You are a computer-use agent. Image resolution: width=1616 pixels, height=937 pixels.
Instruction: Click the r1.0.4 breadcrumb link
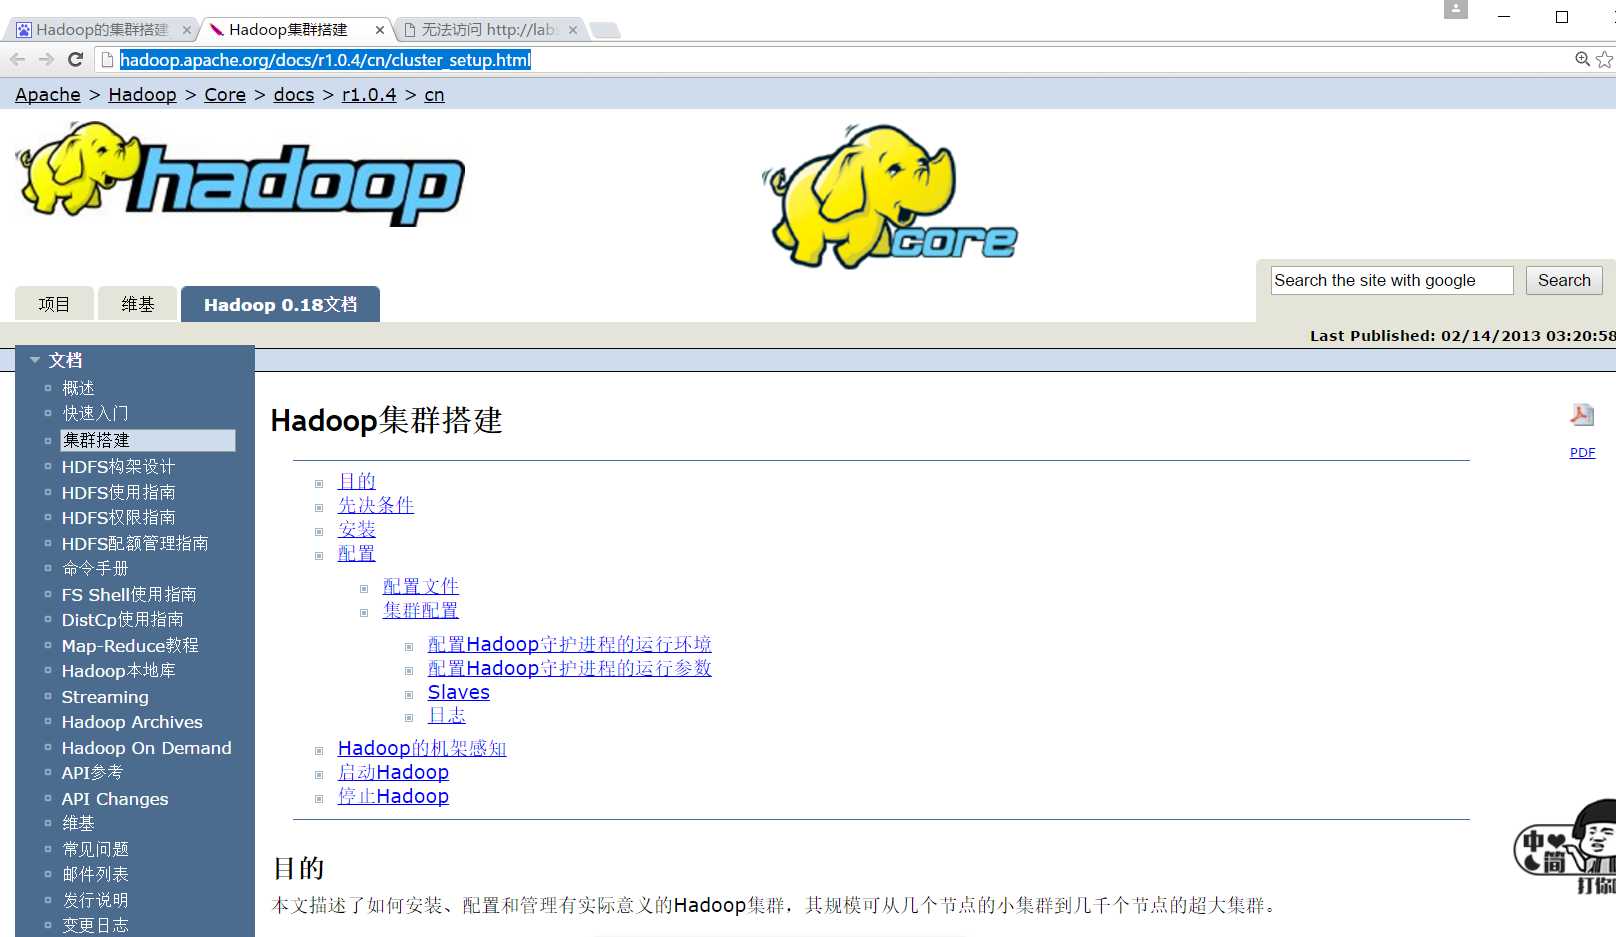(x=369, y=95)
